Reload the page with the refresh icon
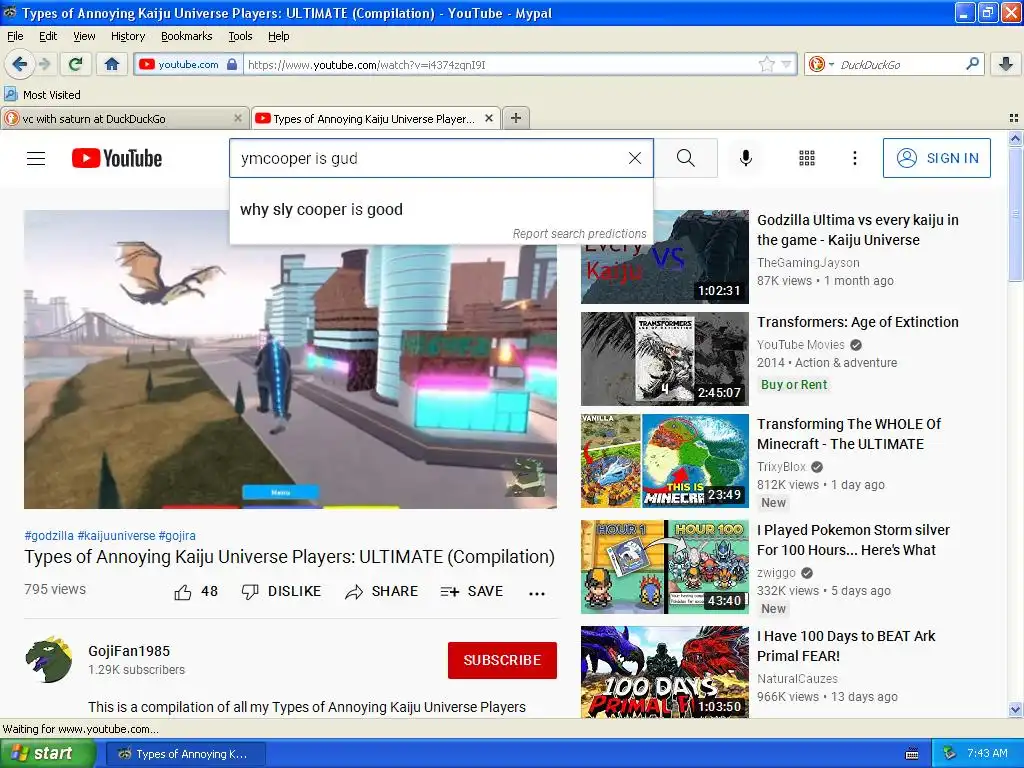The width and height of the screenshot is (1024, 768). click(x=75, y=64)
